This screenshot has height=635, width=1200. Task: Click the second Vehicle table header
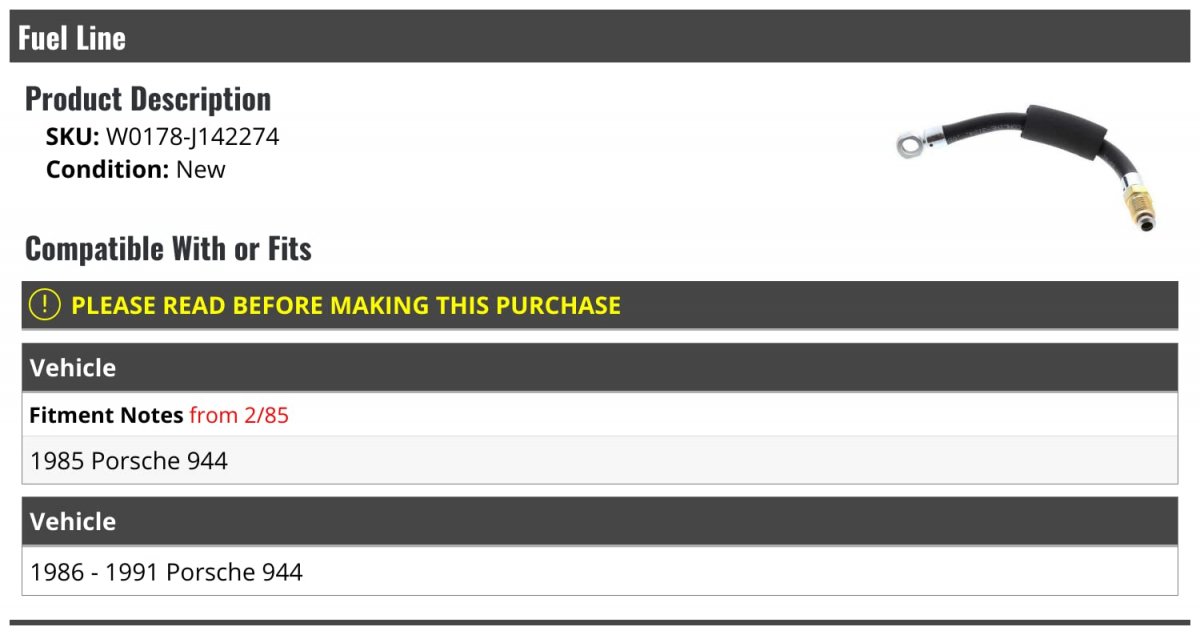pos(600,521)
